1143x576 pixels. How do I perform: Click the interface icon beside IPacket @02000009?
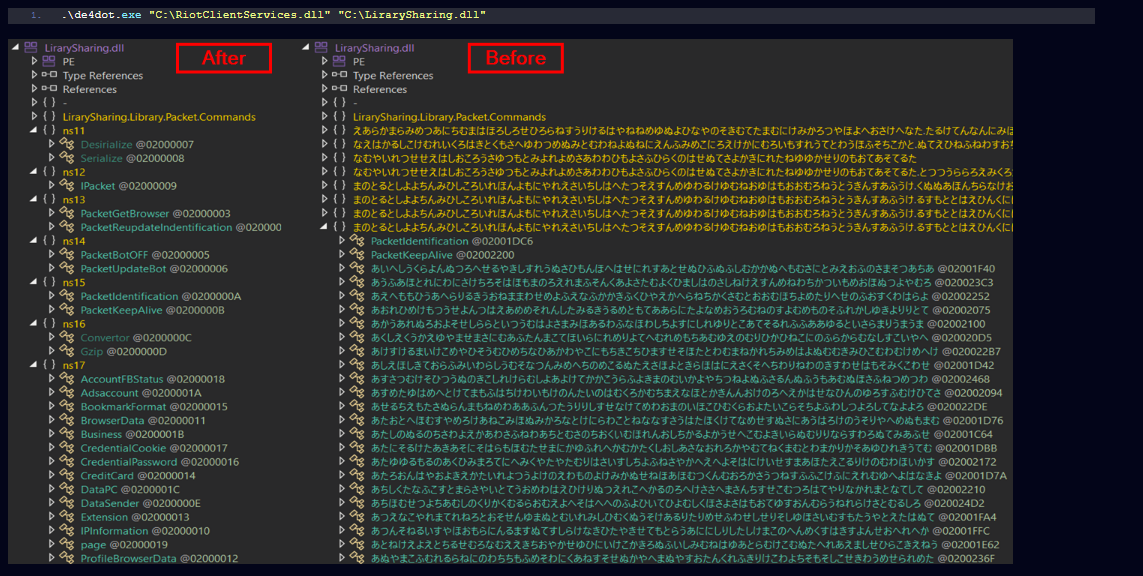[x=67, y=186]
